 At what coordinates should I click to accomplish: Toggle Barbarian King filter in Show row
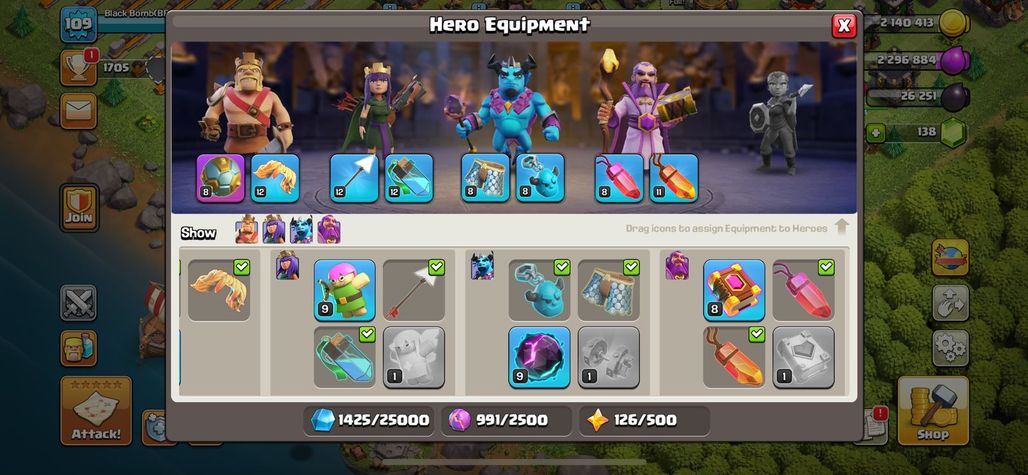pyautogui.click(x=247, y=229)
